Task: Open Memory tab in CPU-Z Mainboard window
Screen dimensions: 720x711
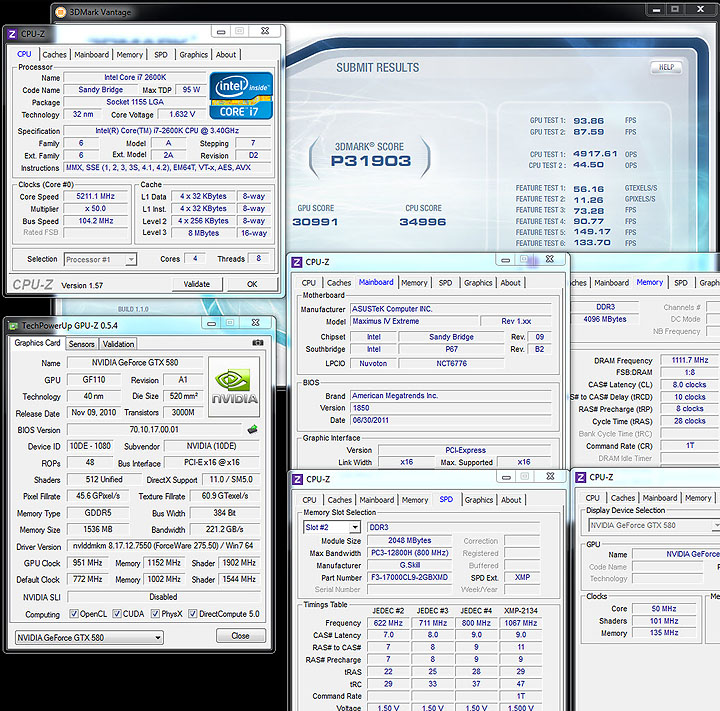Action: click(x=414, y=282)
